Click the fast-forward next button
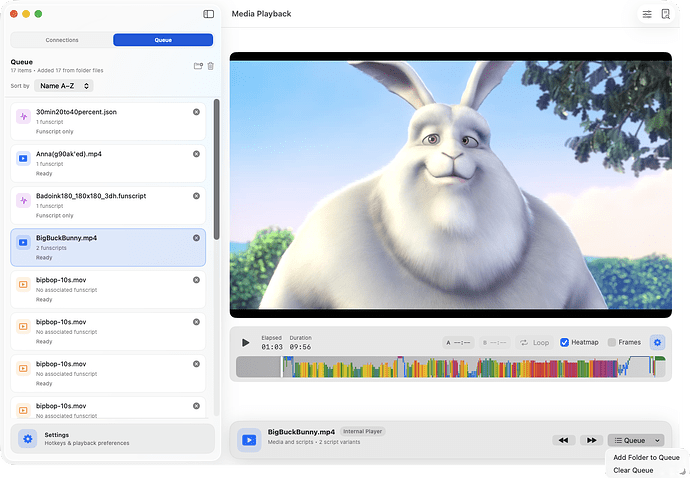Image resolution: width=690 pixels, height=478 pixels. 591,440
